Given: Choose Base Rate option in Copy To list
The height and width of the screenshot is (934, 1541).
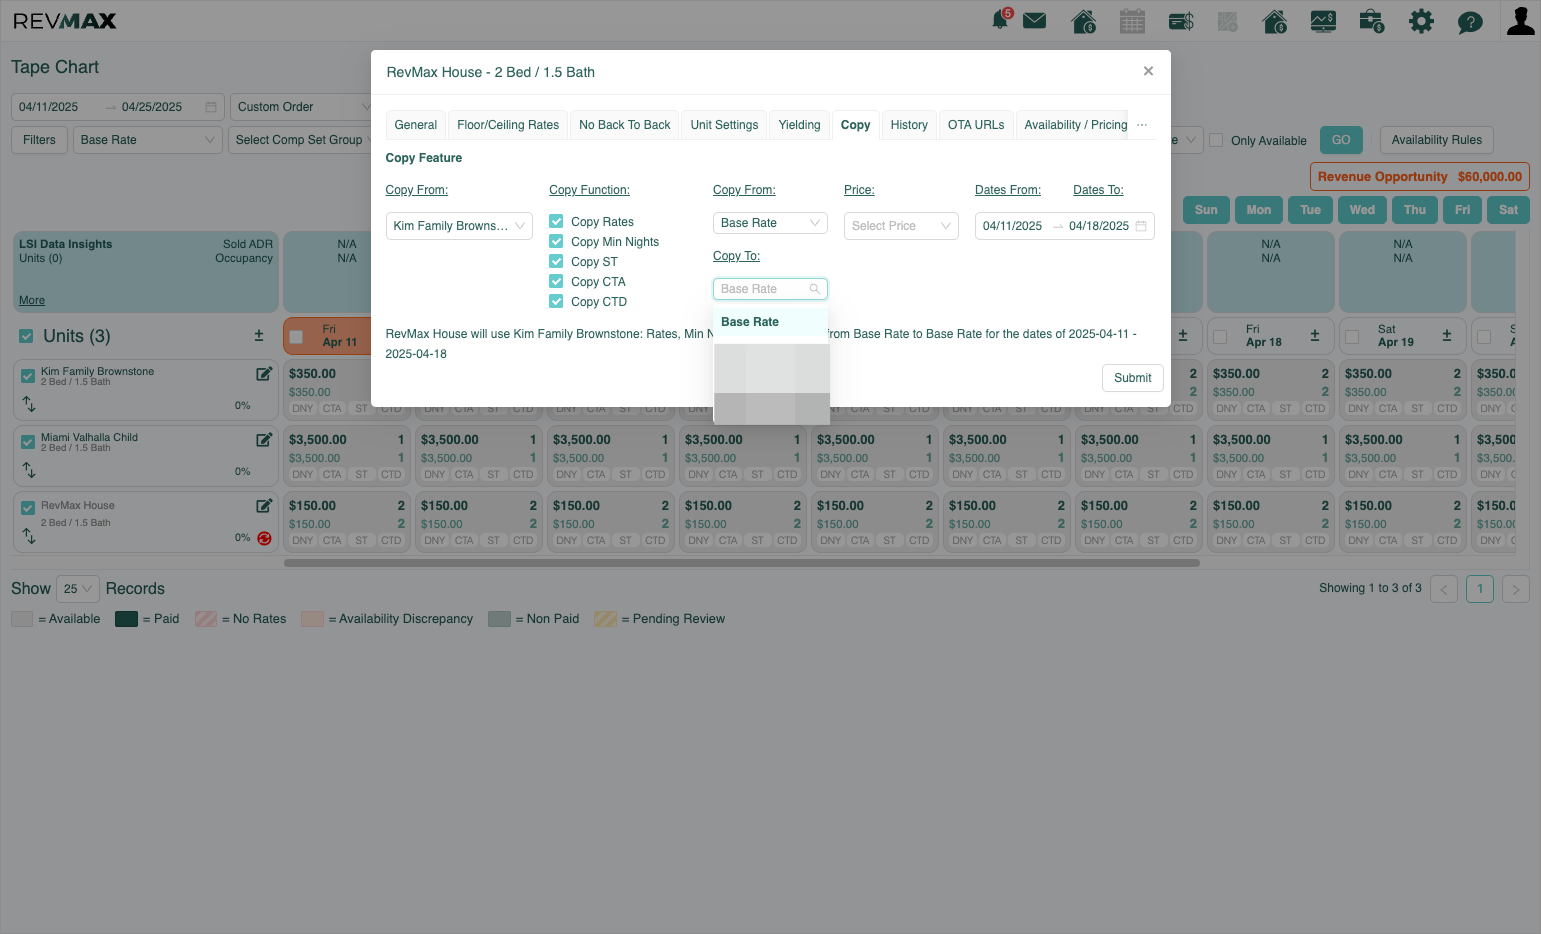Looking at the screenshot, I should [x=770, y=322].
